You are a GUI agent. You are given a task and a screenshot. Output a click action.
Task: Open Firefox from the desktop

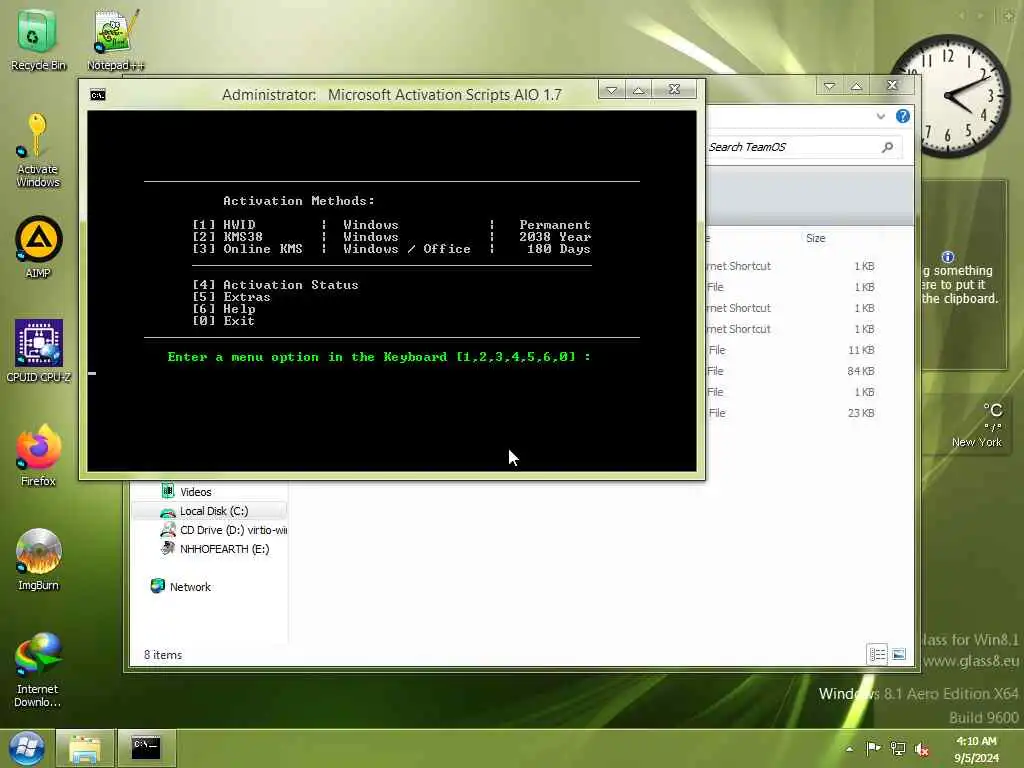39,455
